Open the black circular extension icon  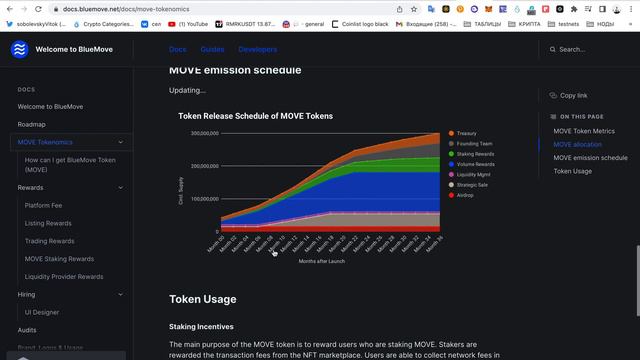[x=560, y=9]
